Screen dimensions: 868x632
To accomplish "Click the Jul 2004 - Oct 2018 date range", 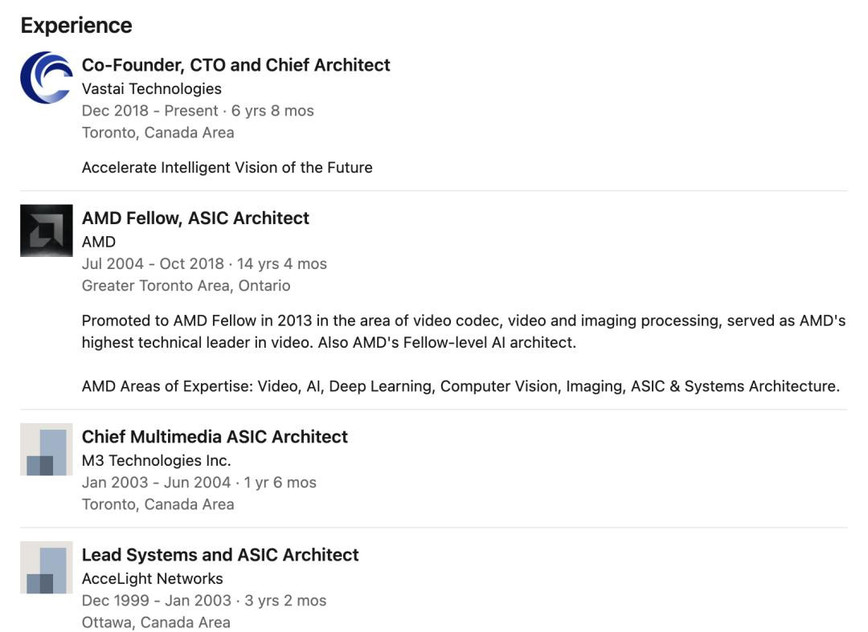I will click(x=153, y=263).
